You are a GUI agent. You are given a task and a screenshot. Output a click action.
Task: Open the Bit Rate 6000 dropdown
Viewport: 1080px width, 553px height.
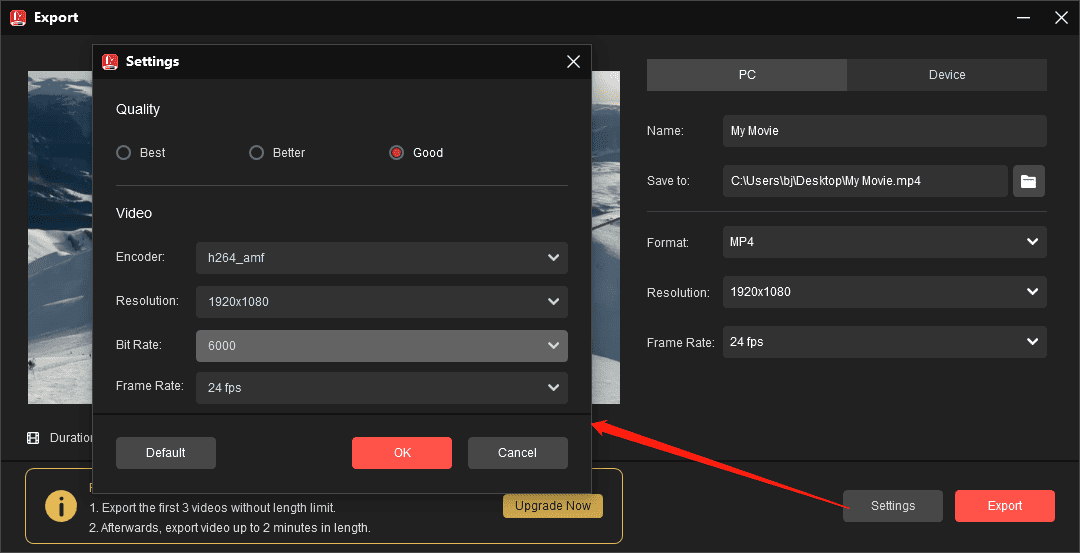[382, 346]
